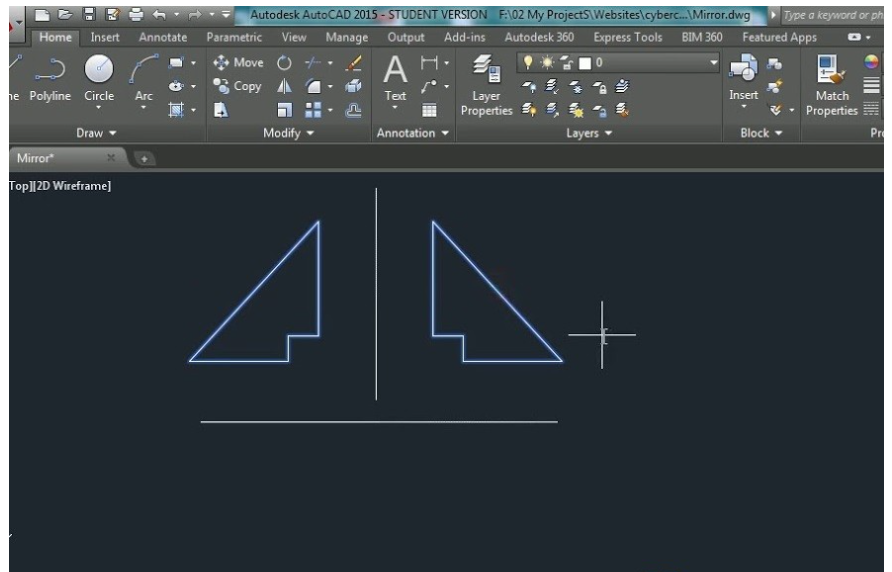
Task: Expand the Draw panel
Action: coord(97,133)
